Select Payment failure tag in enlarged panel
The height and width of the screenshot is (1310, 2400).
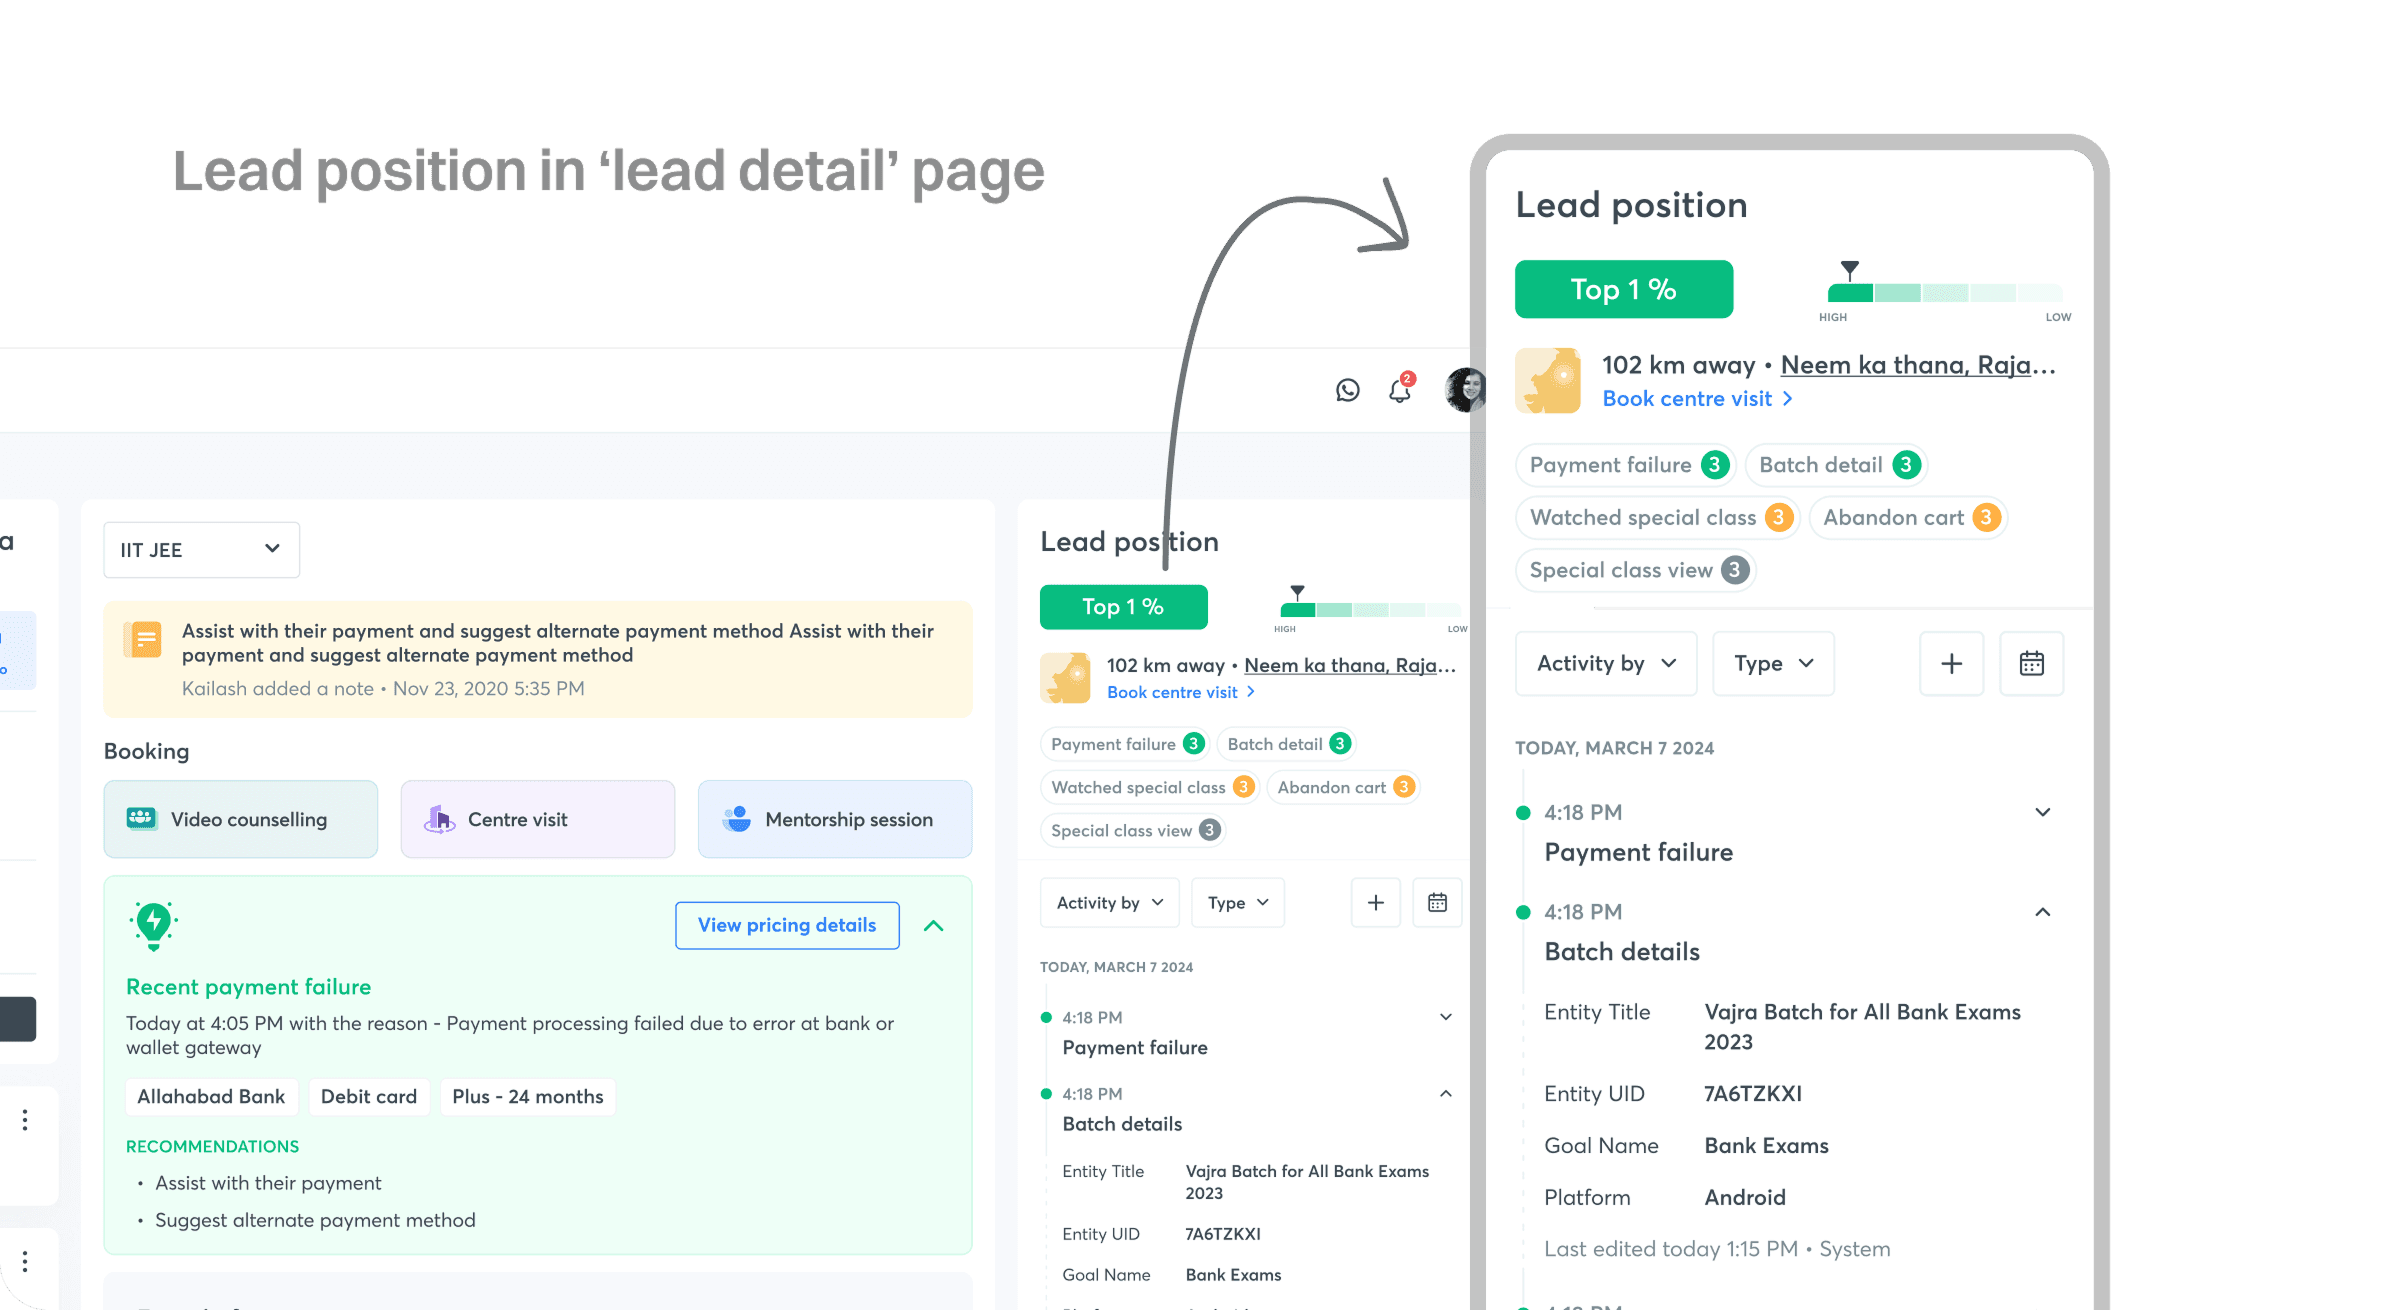1625,465
